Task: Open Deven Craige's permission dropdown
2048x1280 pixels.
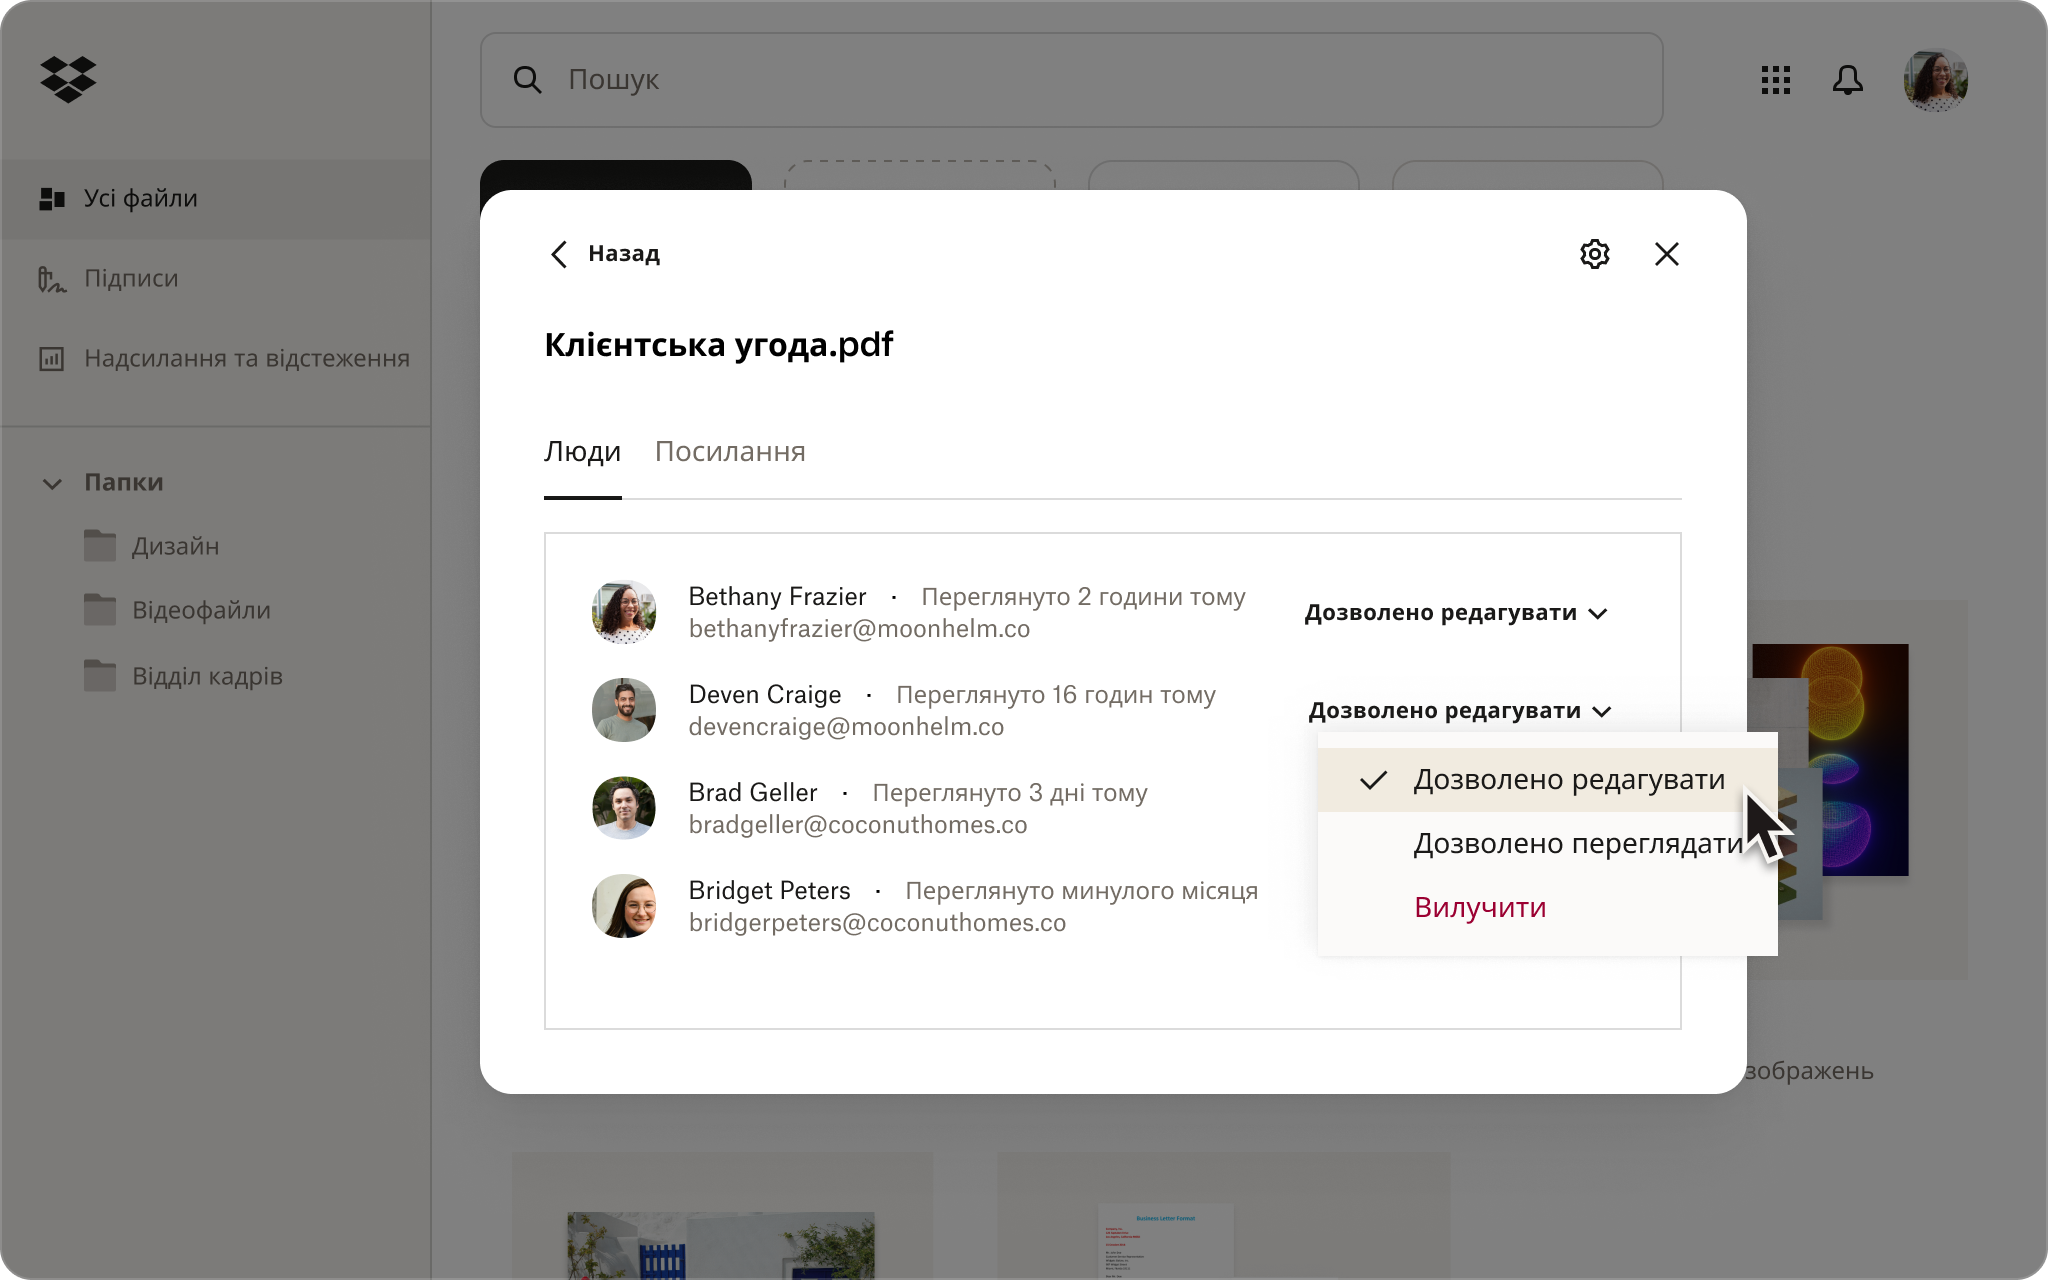Action: tap(1460, 711)
